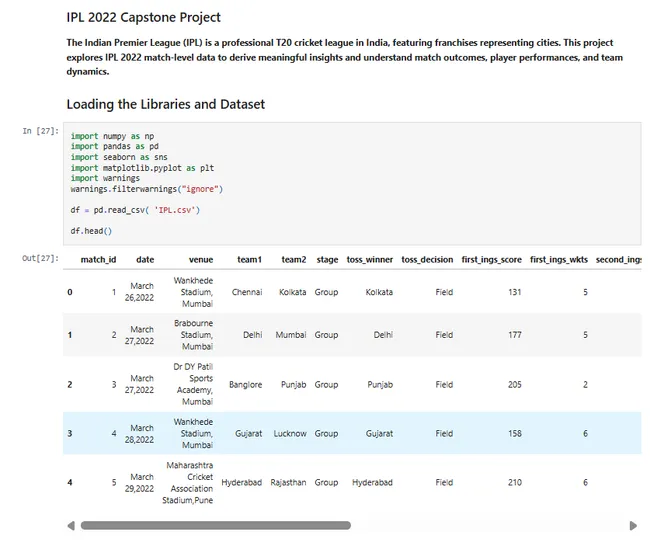Viewport: 650px width, 546px height.
Task: Click the warnings.filterwarnings("ignore") line
Action: [147, 189]
